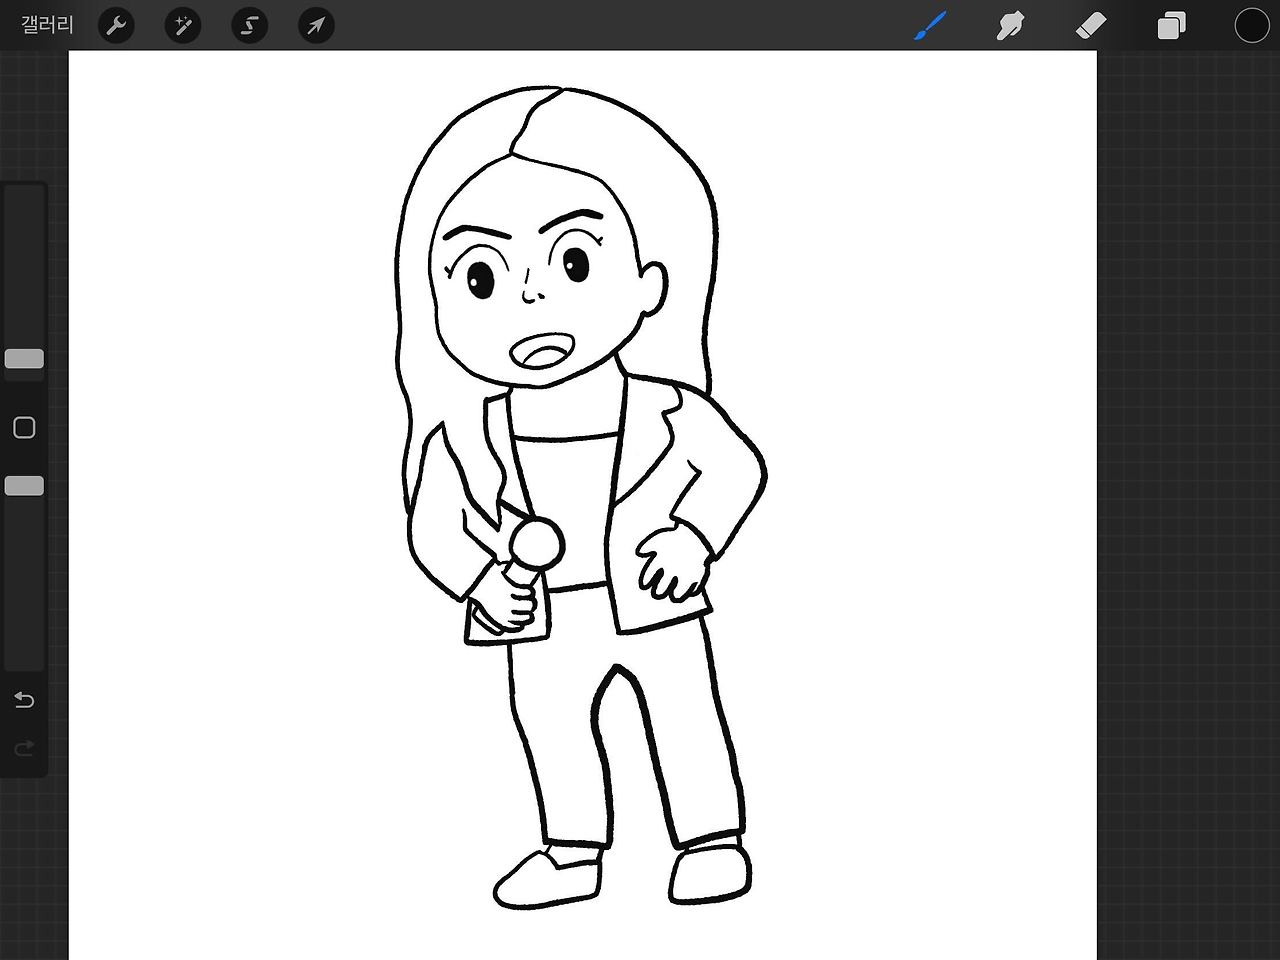Open the Layers panel
This screenshot has width=1280, height=960.
[x=1171, y=26]
